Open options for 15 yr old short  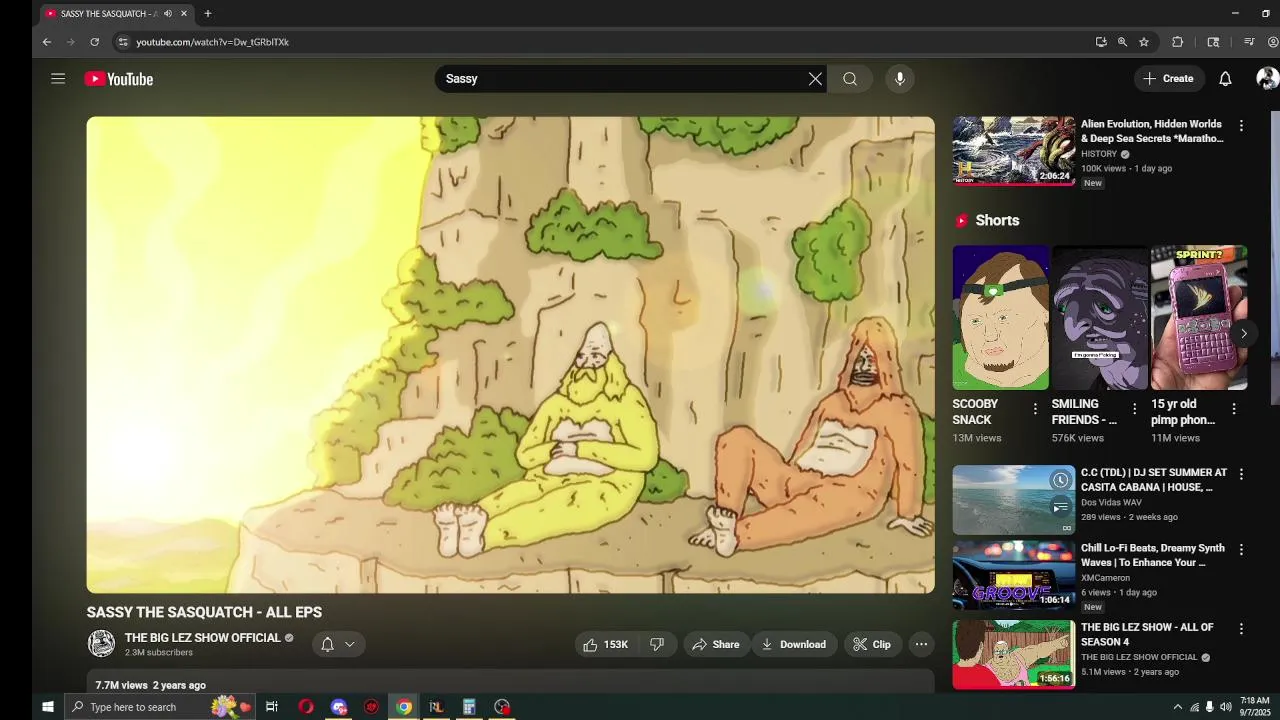pyautogui.click(x=1234, y=409)
